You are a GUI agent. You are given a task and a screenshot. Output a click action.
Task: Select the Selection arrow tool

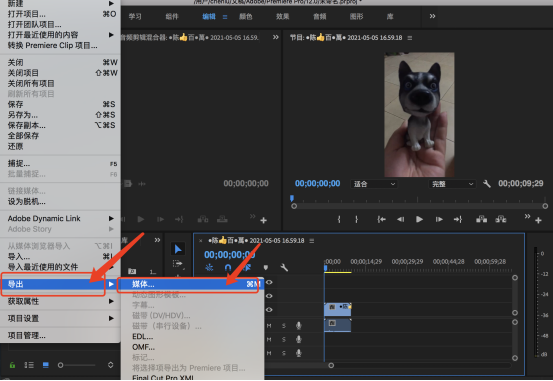(x=178, y=249)
